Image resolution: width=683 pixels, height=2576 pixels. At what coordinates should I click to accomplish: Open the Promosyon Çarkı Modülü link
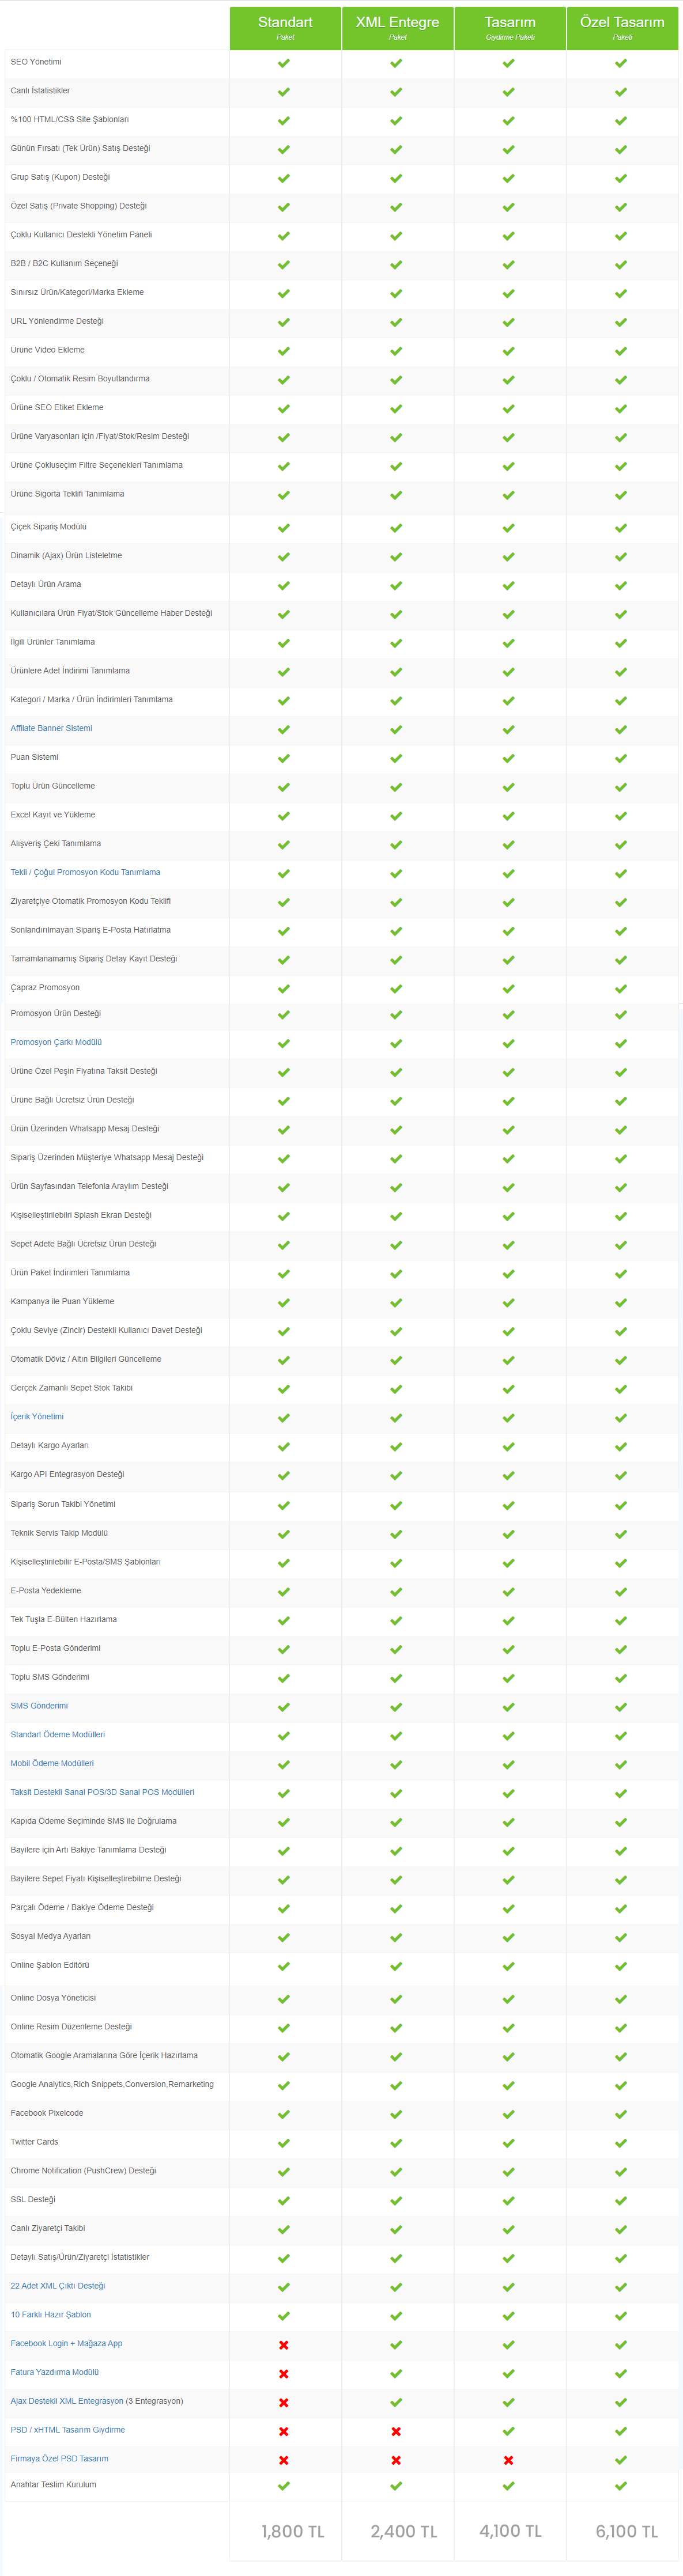point(56,1042)
